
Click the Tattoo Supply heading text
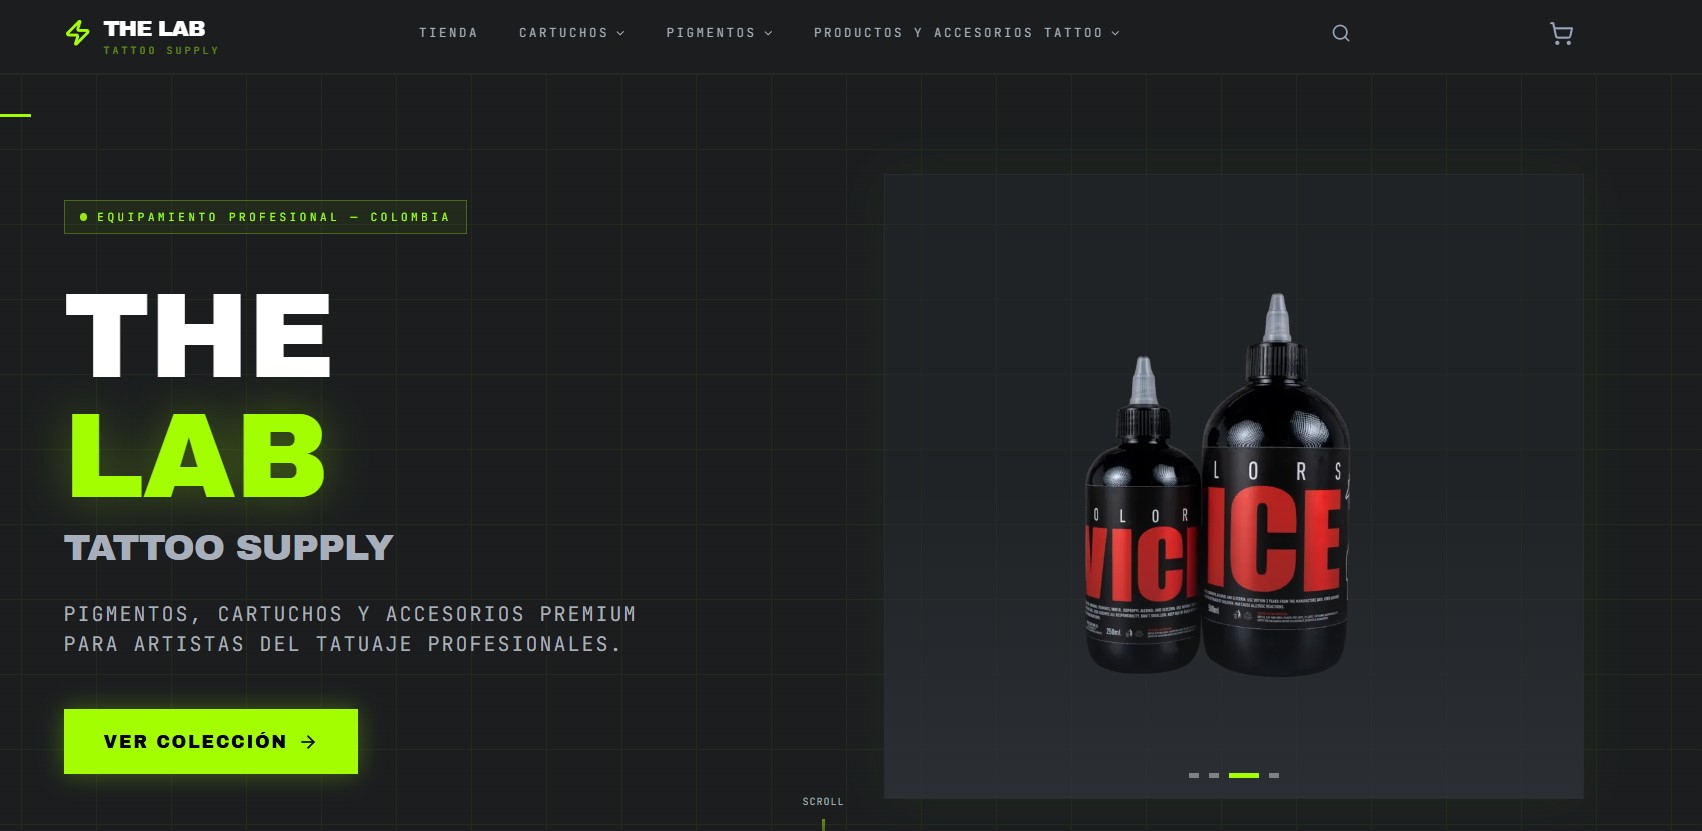[229, 547]
